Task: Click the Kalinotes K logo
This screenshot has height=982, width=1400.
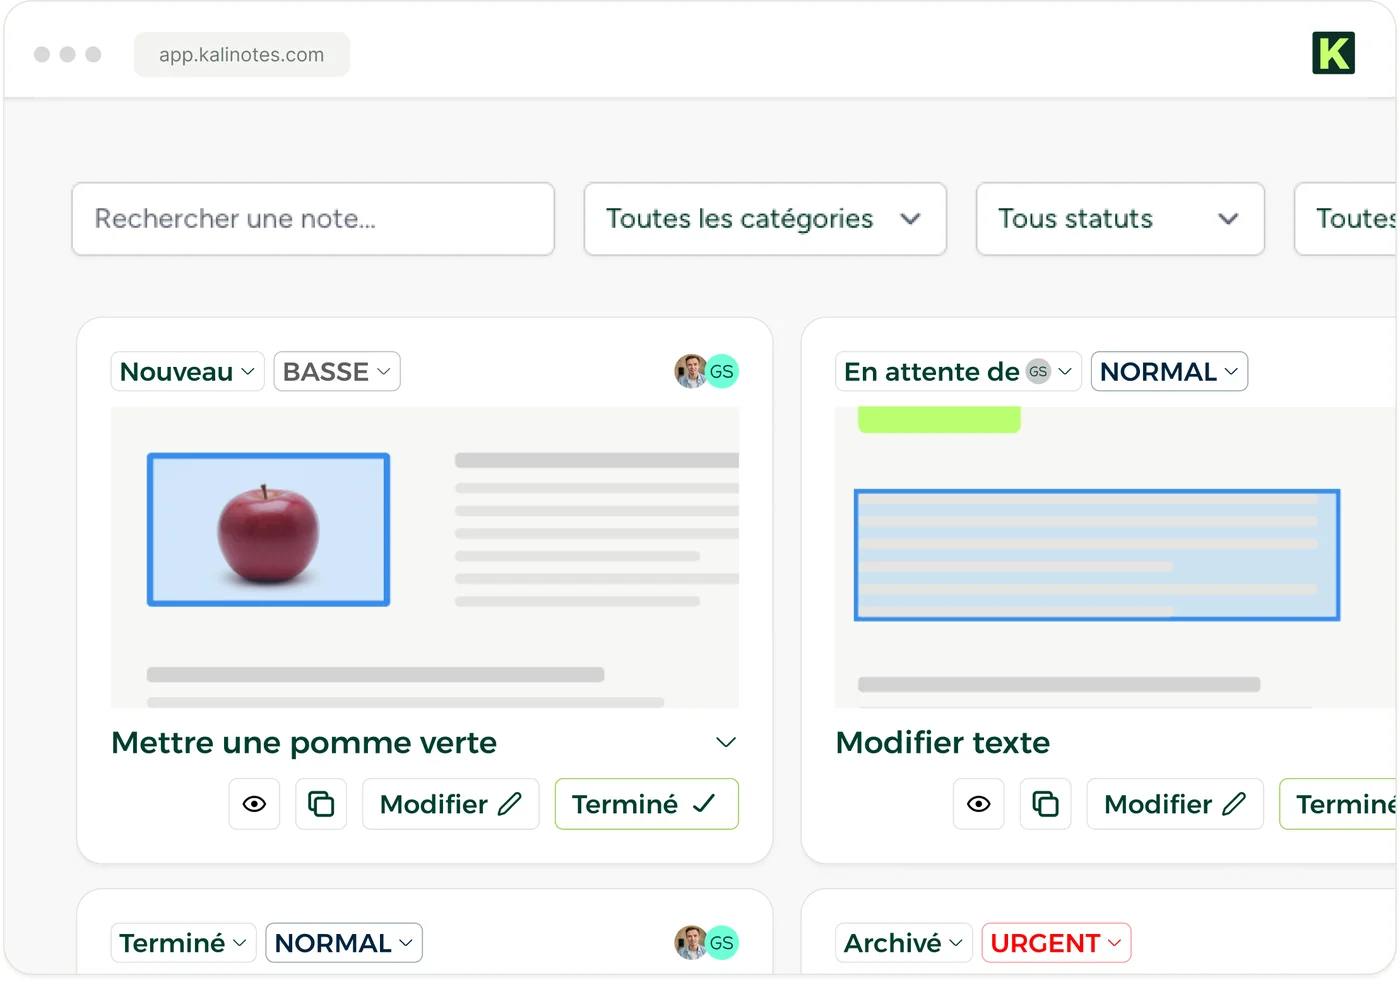Action: click(1333, 53)
